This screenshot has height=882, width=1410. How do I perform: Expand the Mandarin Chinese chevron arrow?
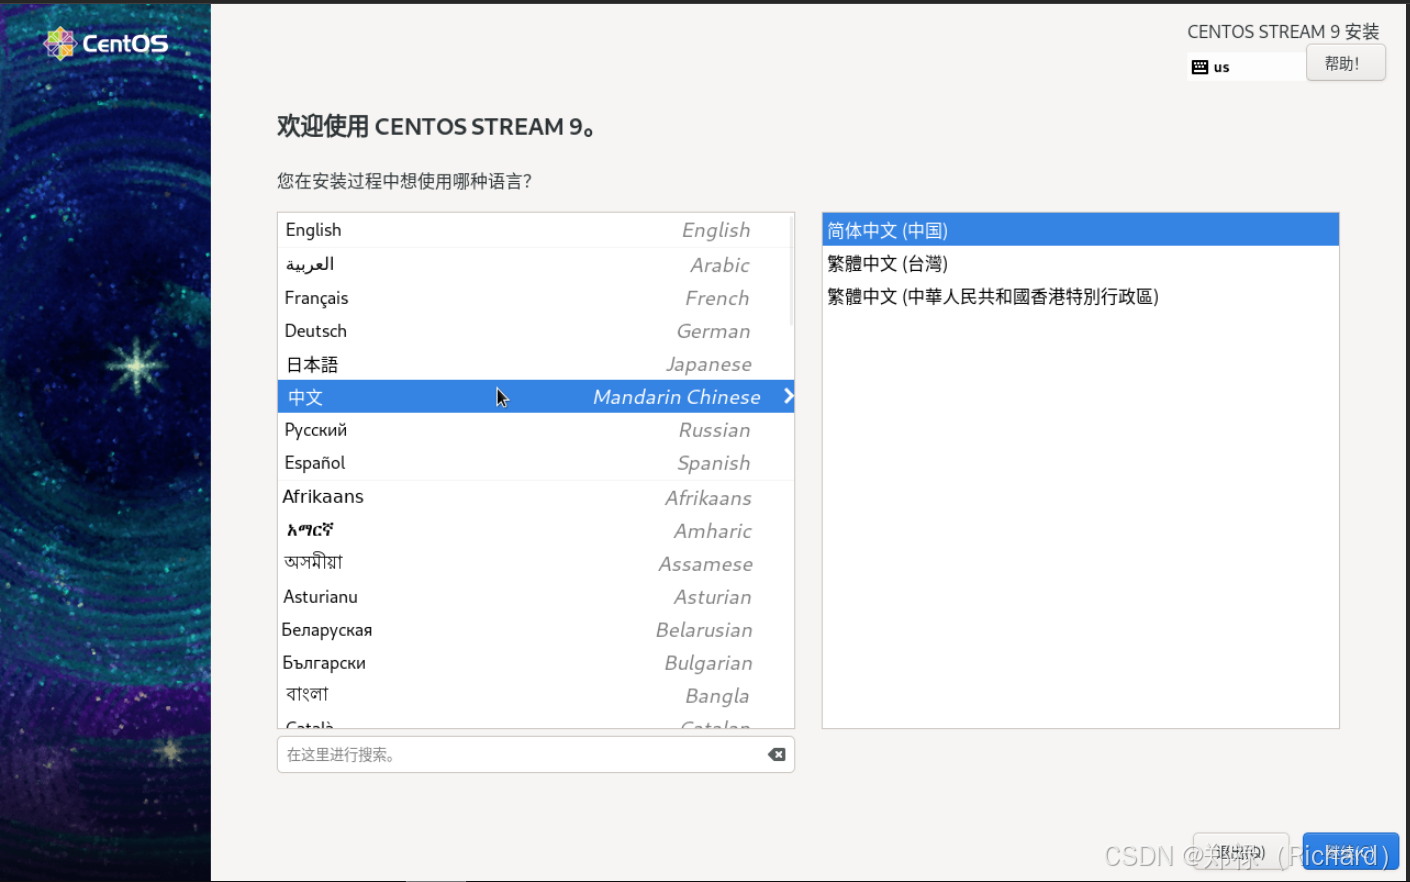pyautogui.click(x=788, y=396)
